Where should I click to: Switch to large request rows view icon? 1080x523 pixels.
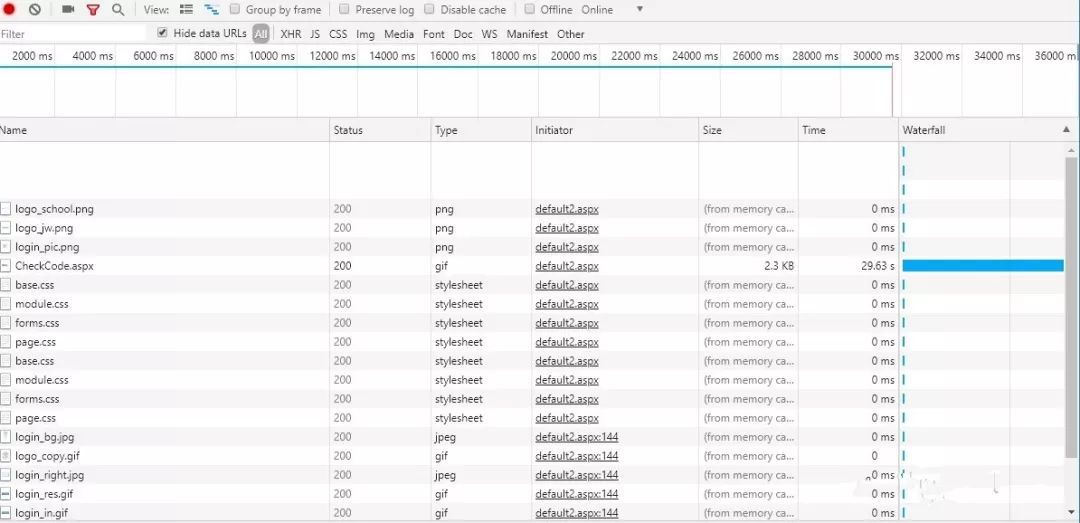pyautogui.click(x=186, y=9)
